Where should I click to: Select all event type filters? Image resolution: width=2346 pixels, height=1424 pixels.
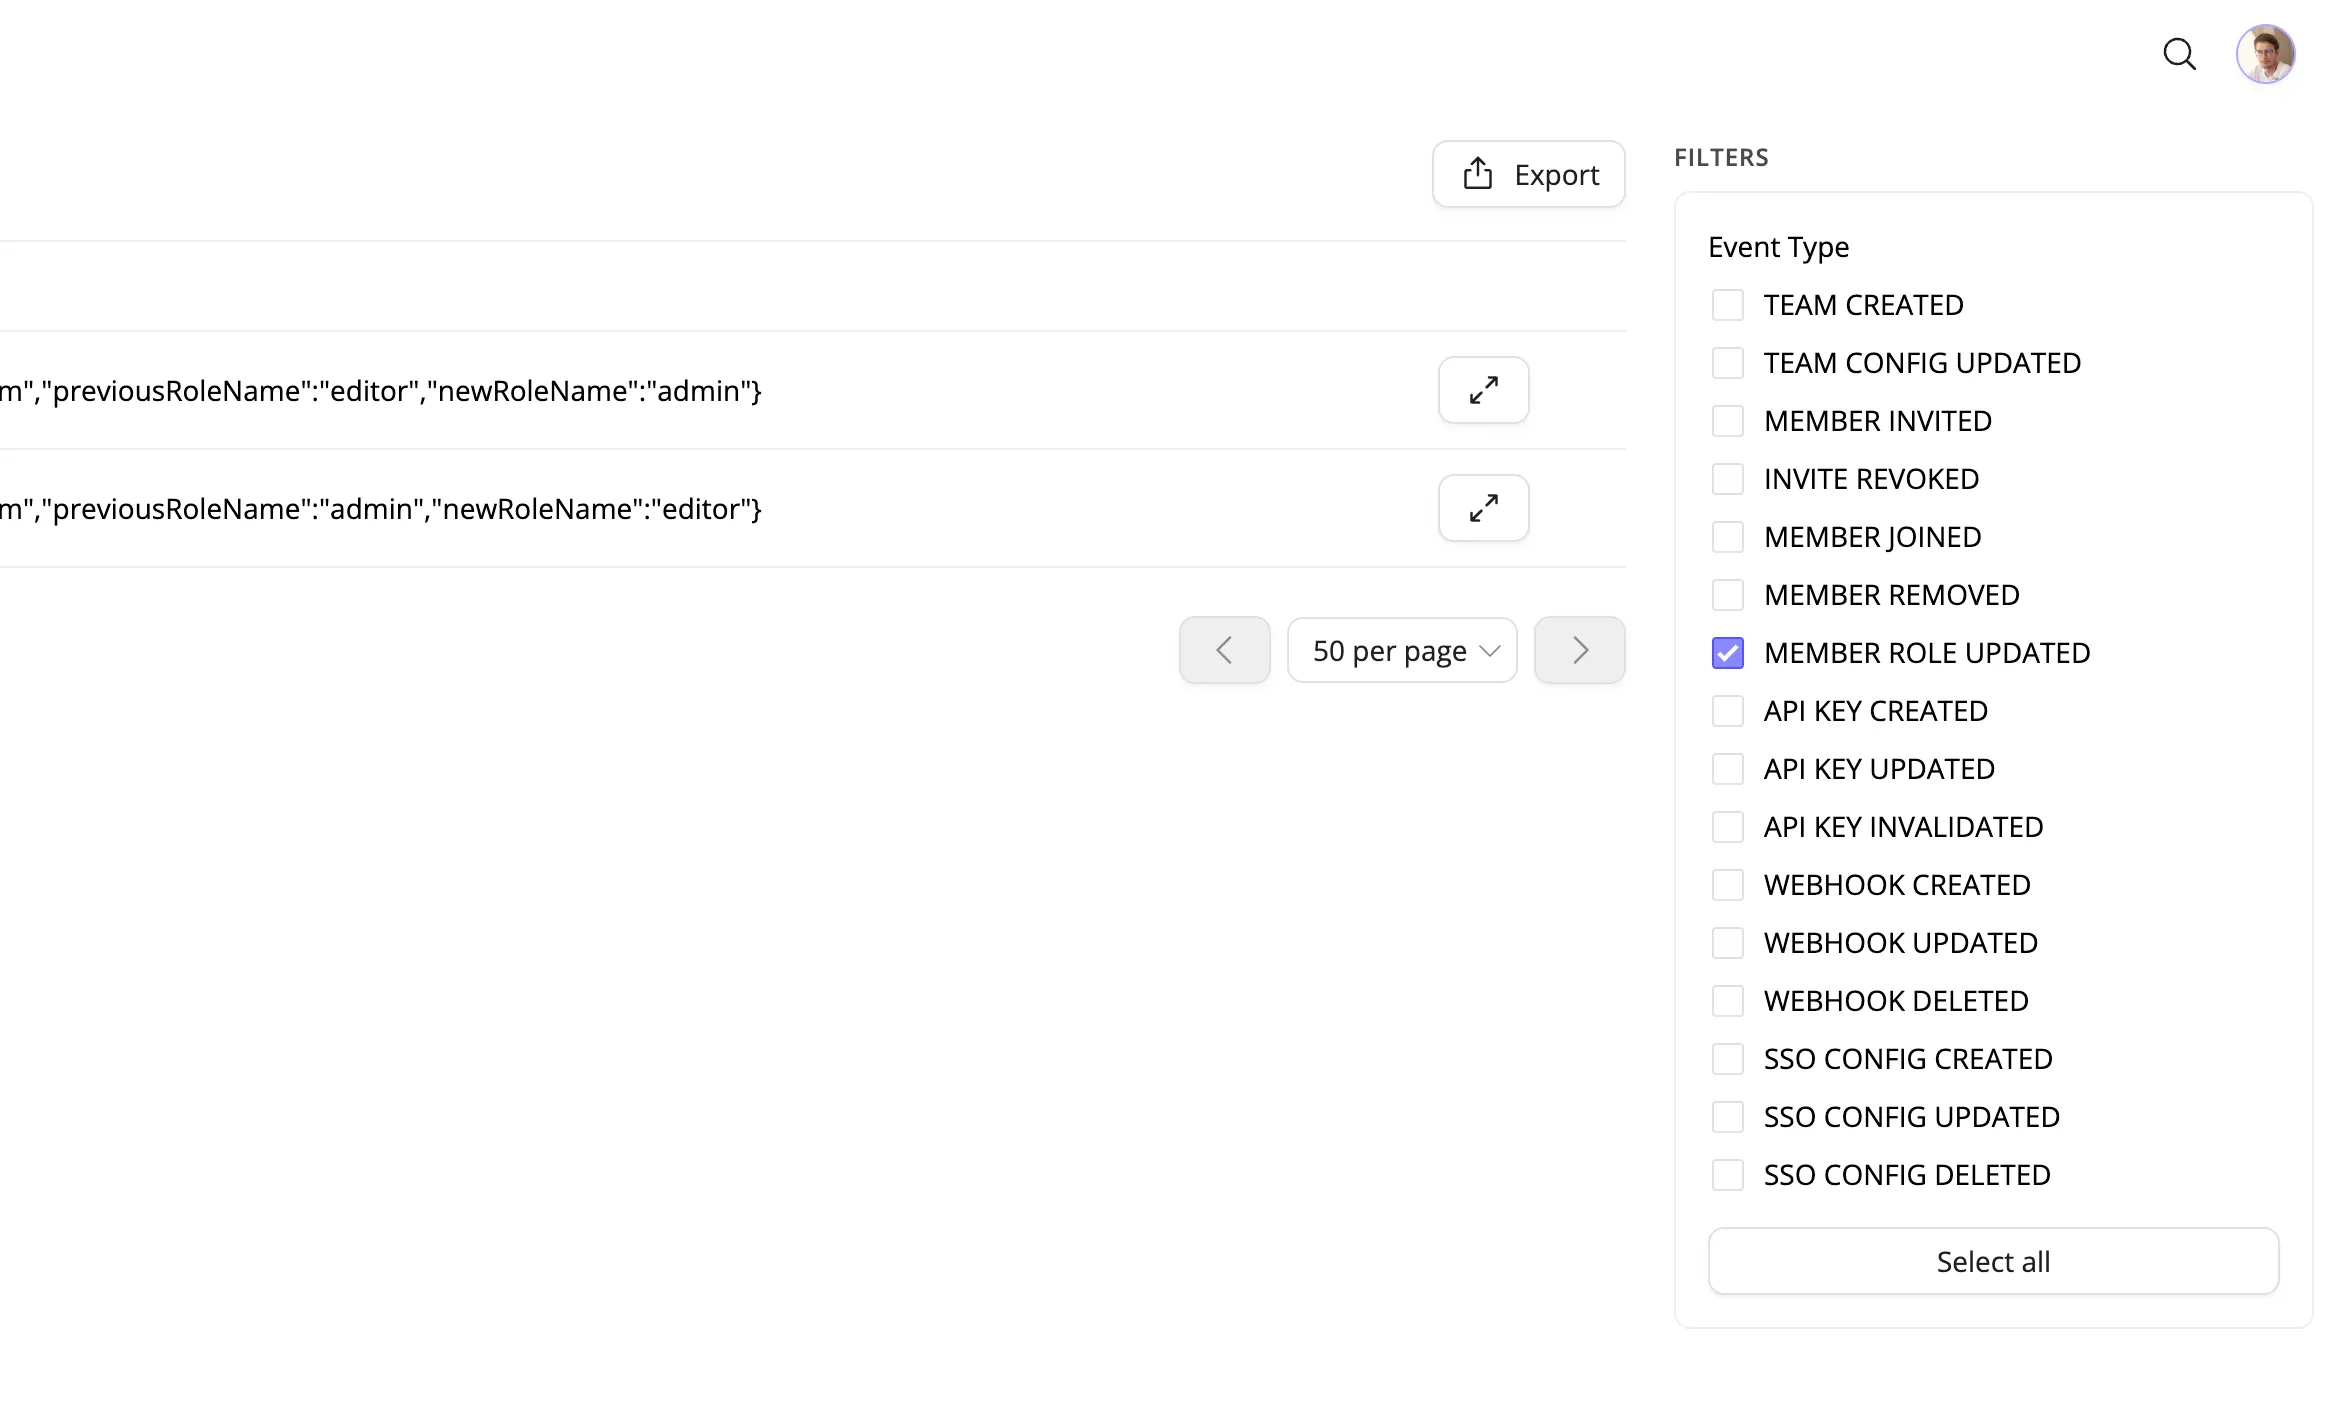coord(1992,1261)
